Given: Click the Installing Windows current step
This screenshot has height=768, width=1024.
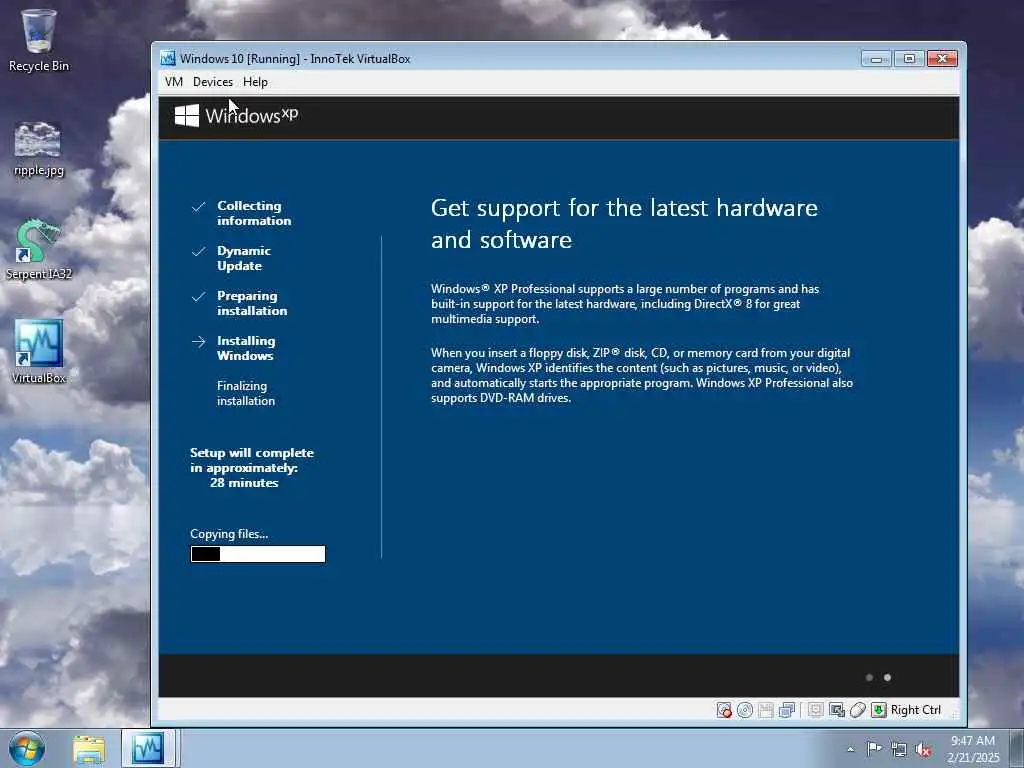Looking at the screenshot, I should coord(246,348).
